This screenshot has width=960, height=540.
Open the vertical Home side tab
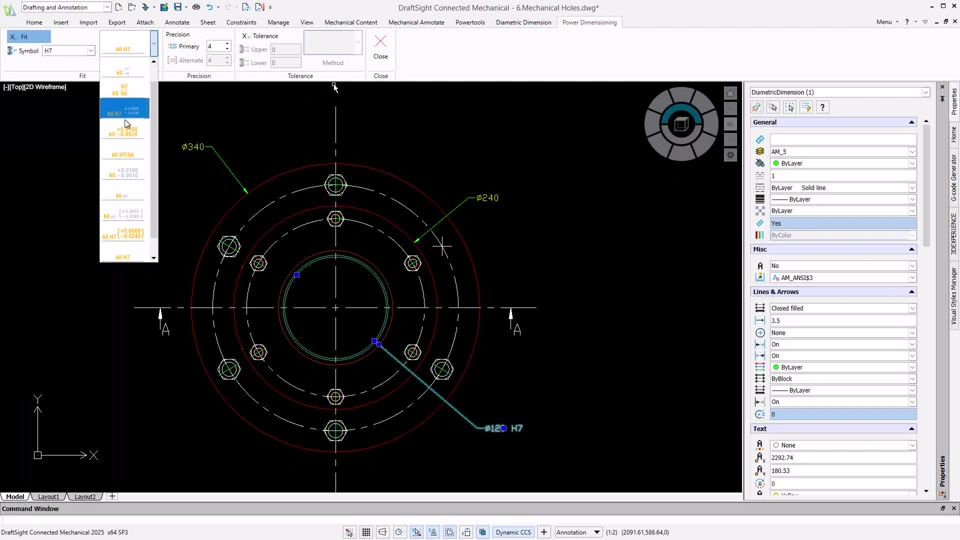954,135
